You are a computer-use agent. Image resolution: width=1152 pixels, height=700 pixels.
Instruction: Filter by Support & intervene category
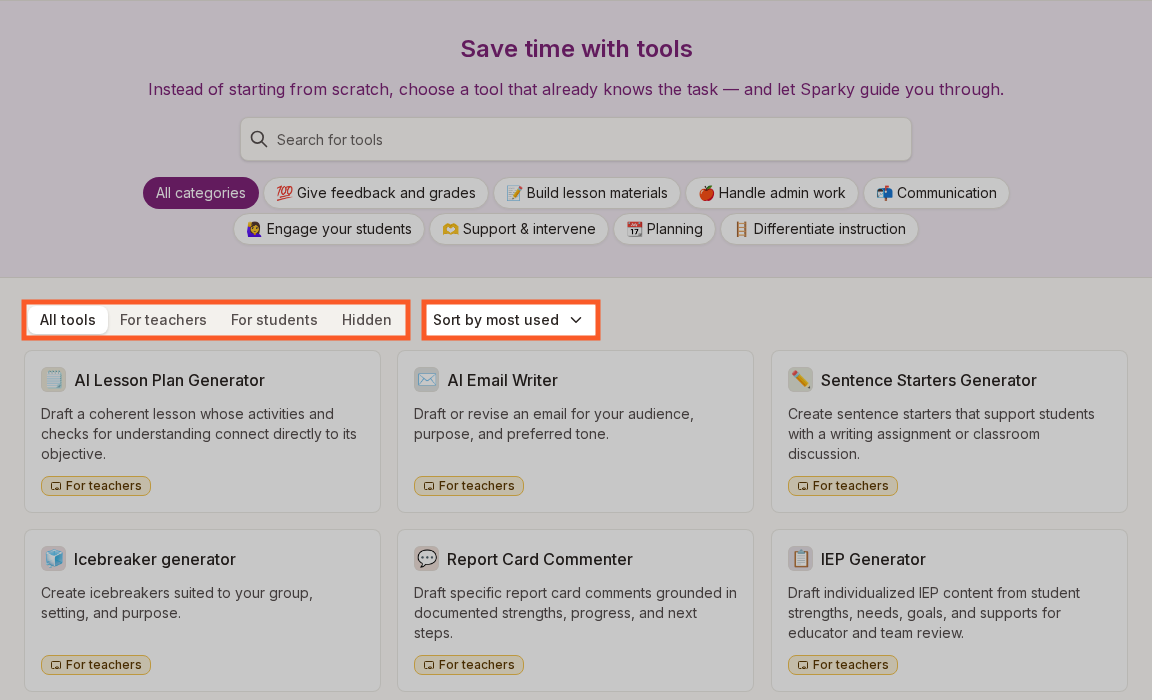[519, 229]
